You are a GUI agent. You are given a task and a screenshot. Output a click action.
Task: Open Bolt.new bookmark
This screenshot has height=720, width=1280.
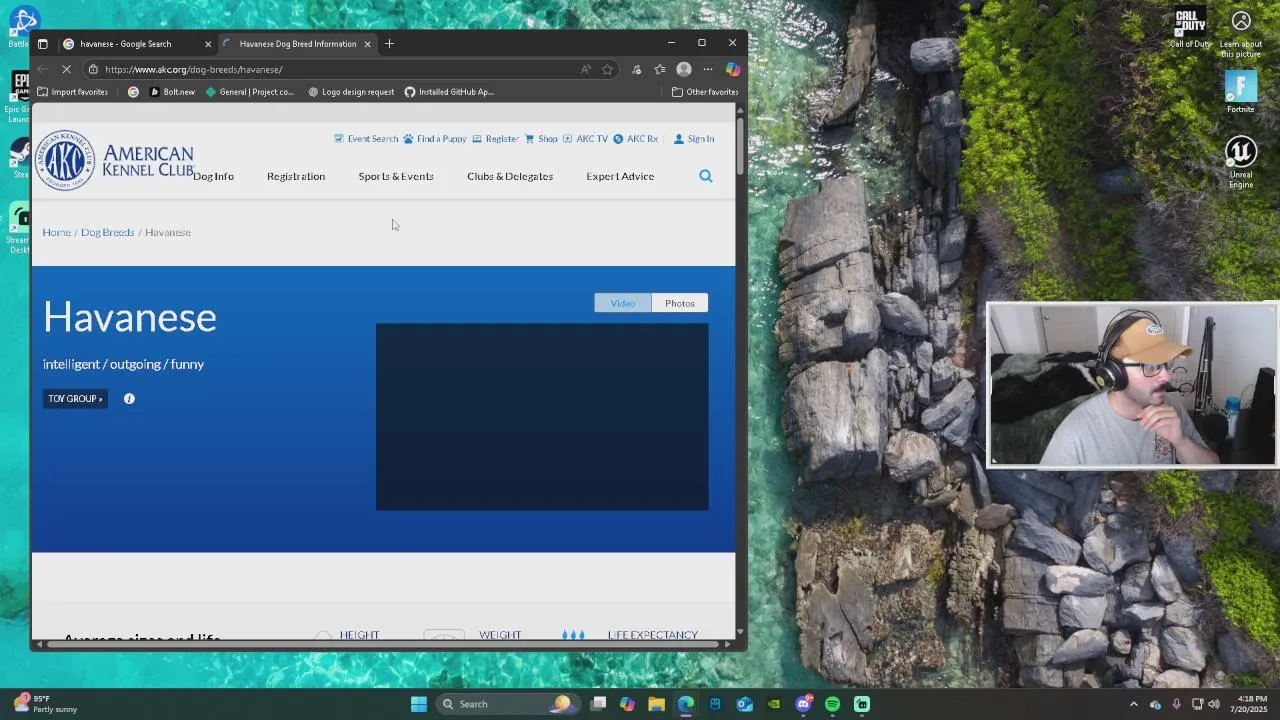[172, 92]
